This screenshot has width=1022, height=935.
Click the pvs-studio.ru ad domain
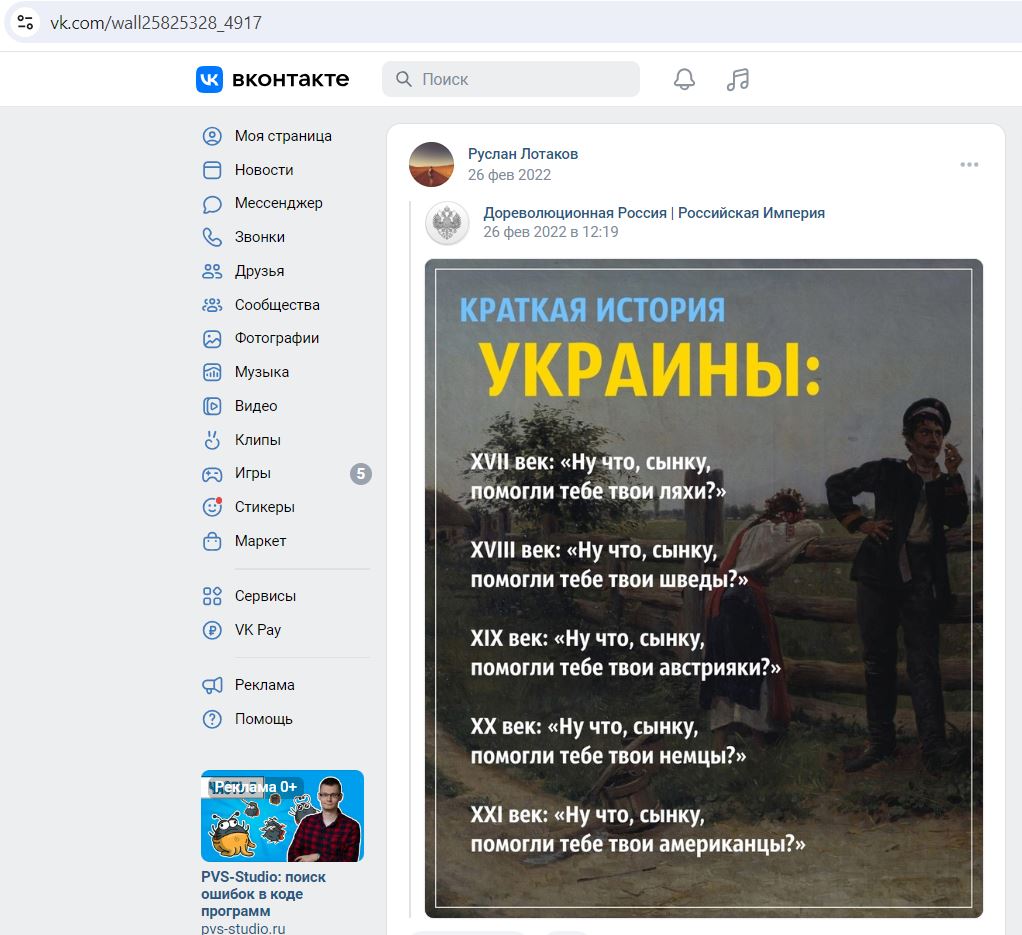[243, 928]
